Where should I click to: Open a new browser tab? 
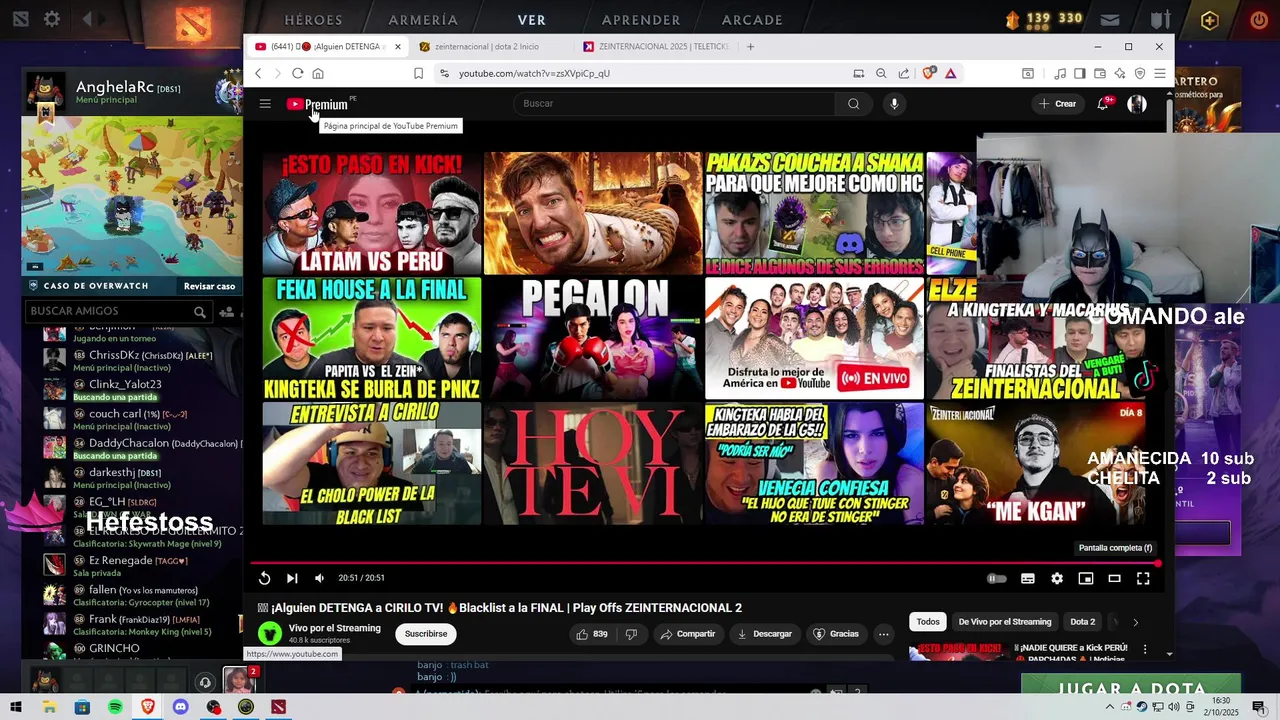[x=751, y=46]
